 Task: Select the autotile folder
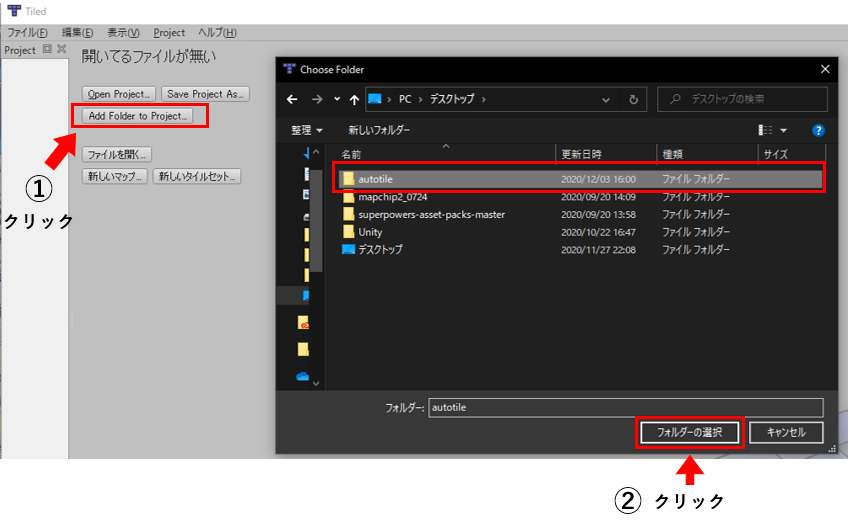[580, 179]
